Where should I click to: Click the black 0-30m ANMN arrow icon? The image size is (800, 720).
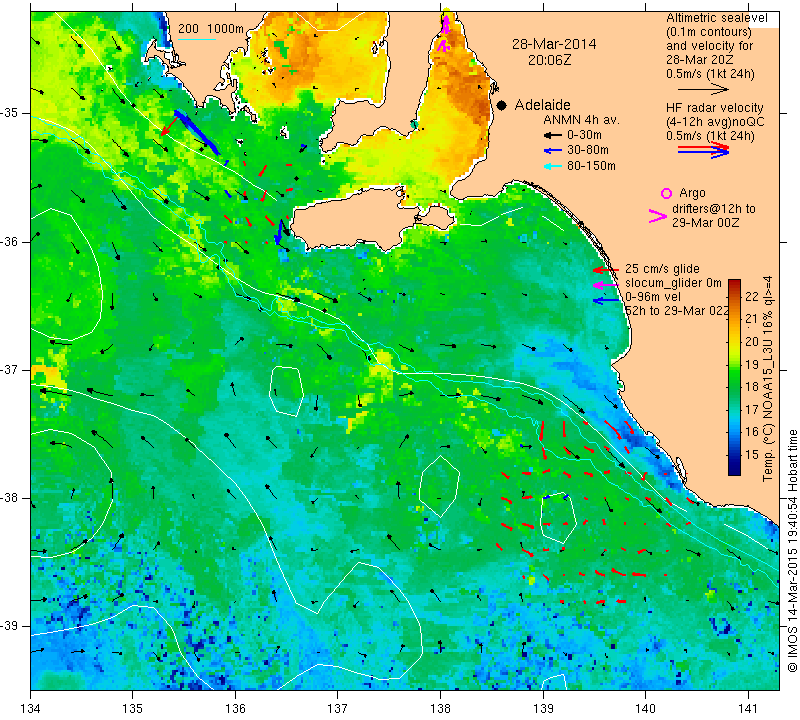click(x=553, y=136)
